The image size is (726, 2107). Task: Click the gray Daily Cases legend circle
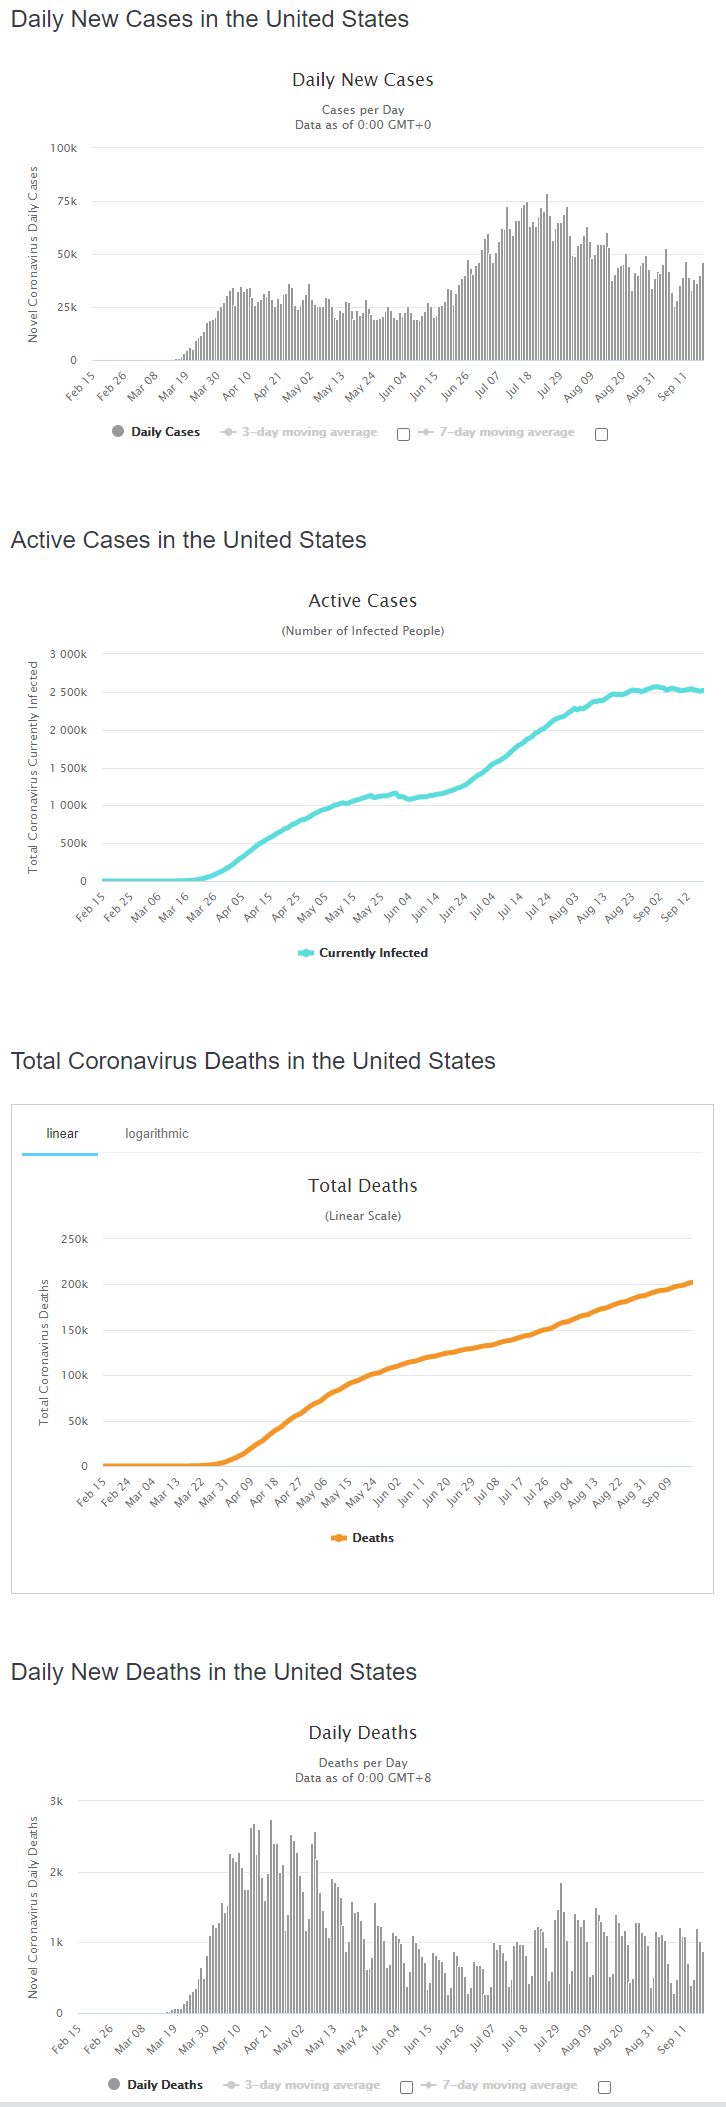point(118,432)
